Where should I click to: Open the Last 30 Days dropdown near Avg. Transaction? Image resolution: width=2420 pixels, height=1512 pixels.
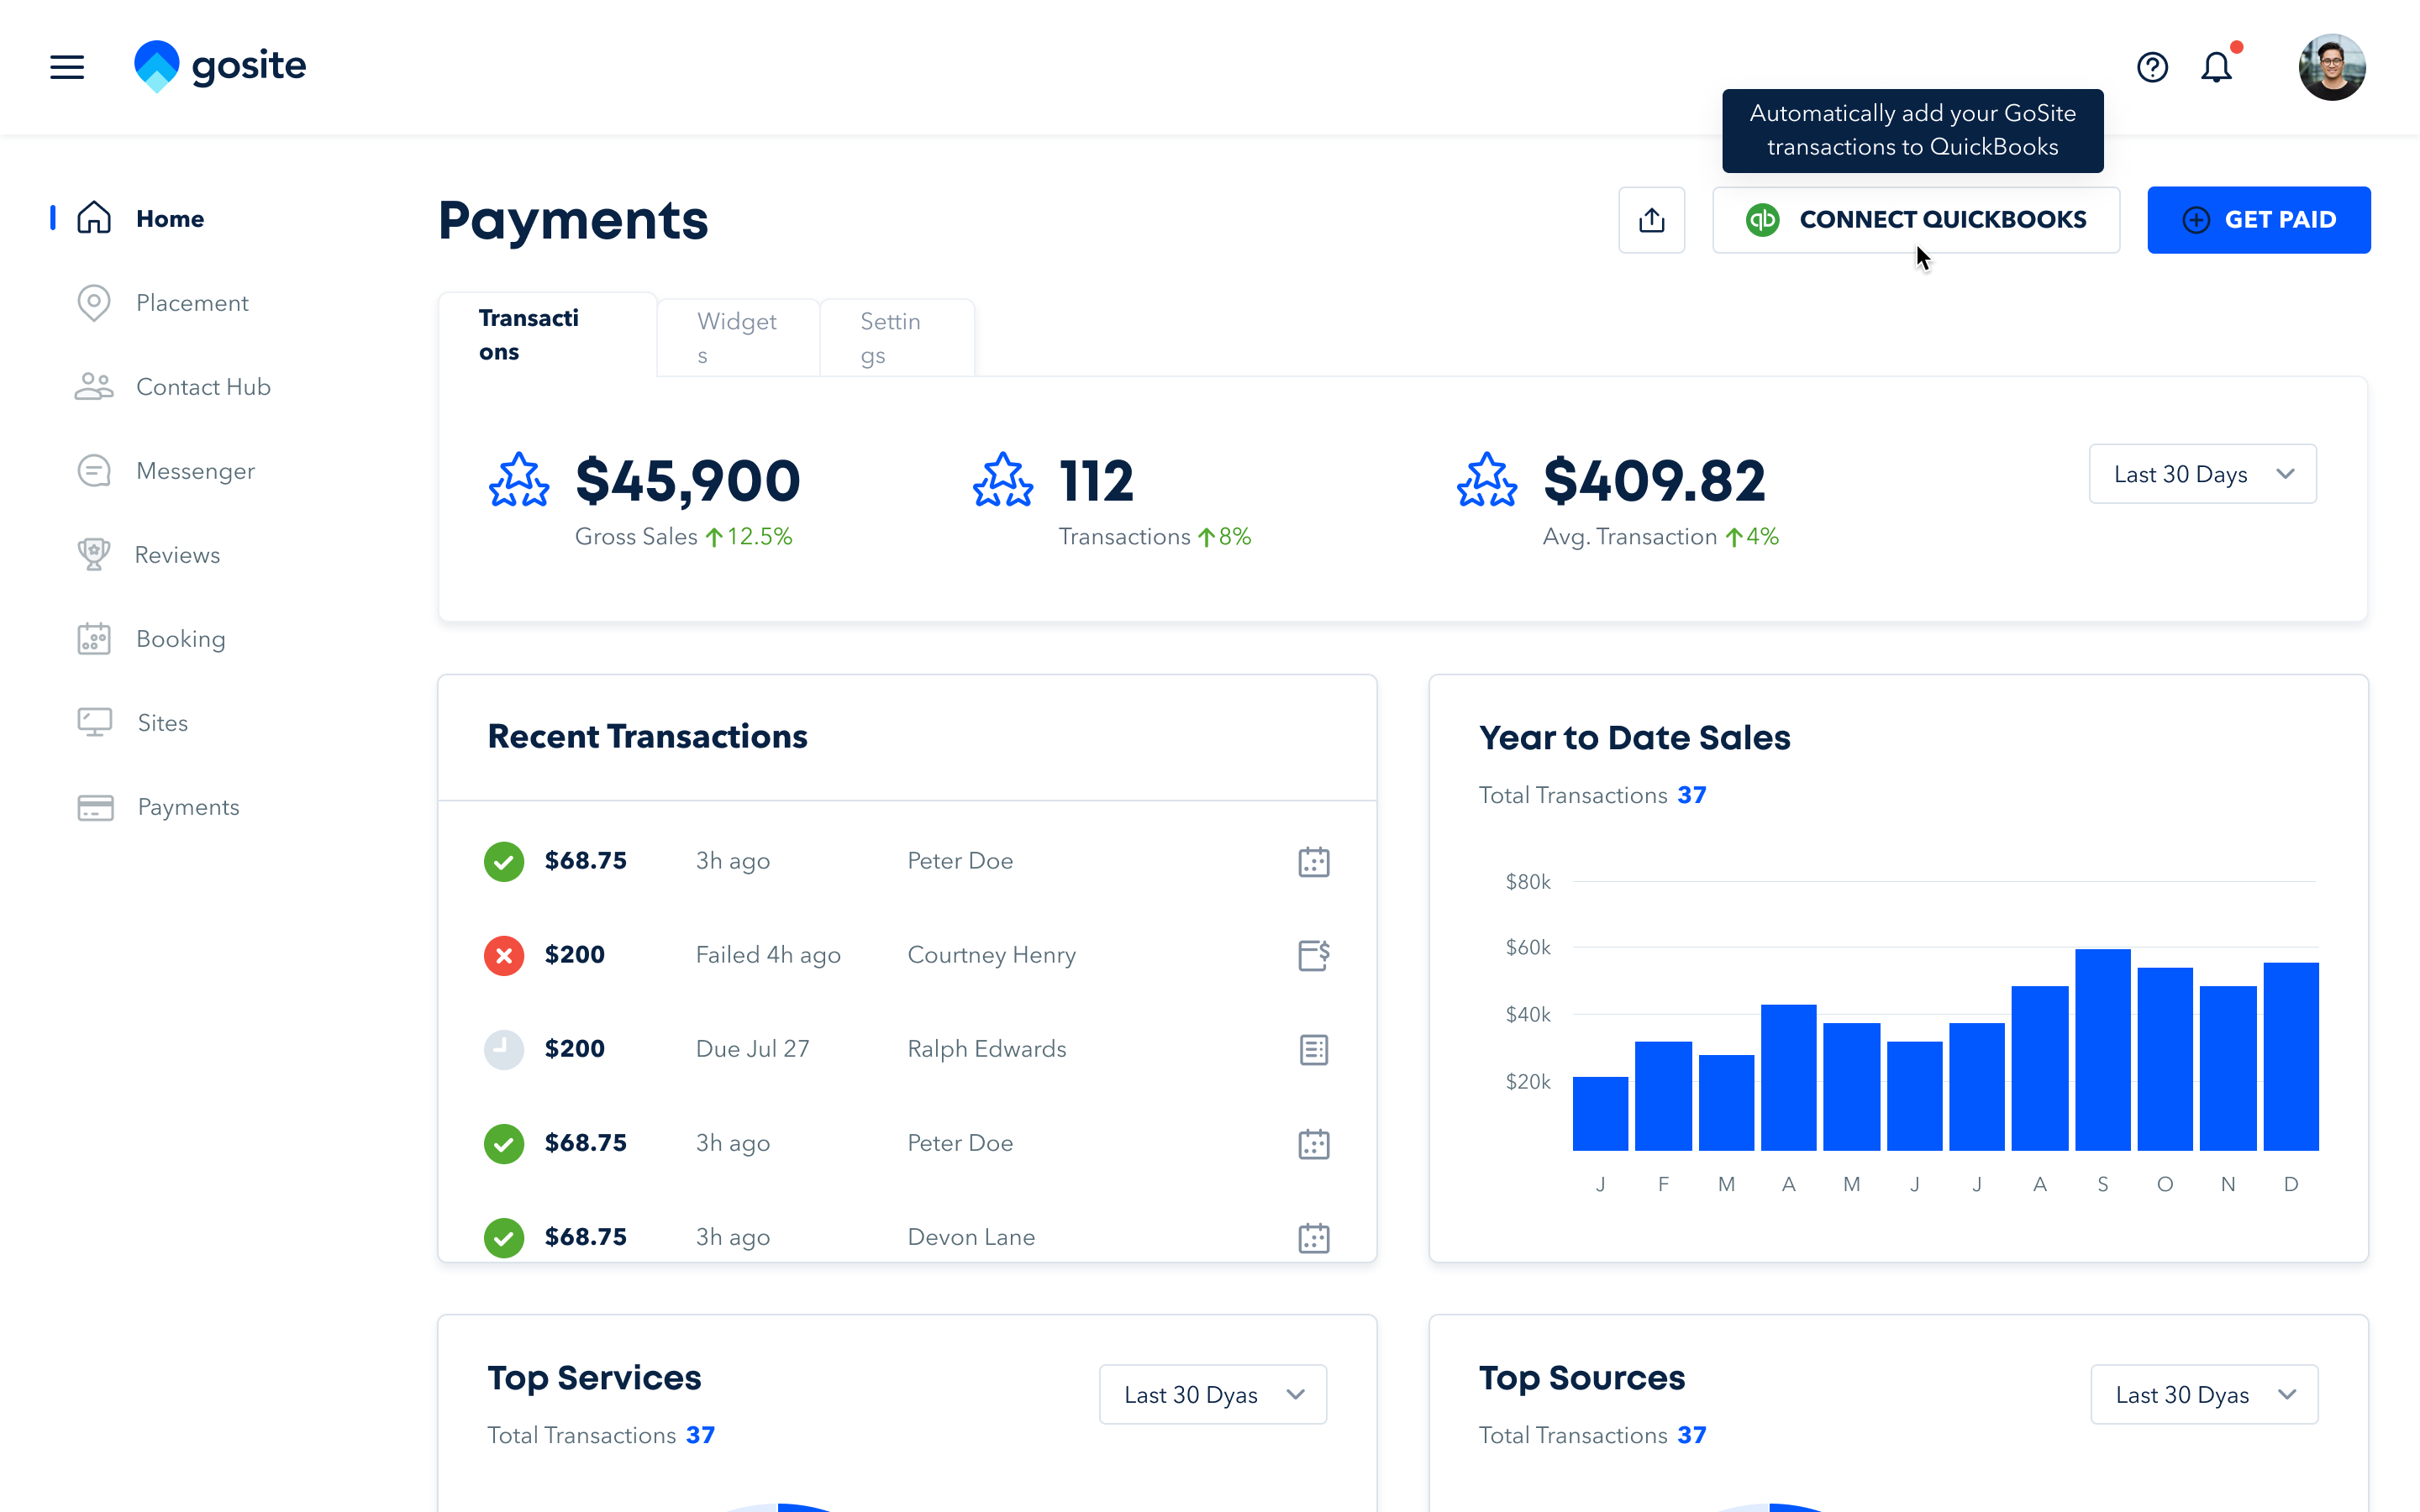click(x=2201, y=473)
